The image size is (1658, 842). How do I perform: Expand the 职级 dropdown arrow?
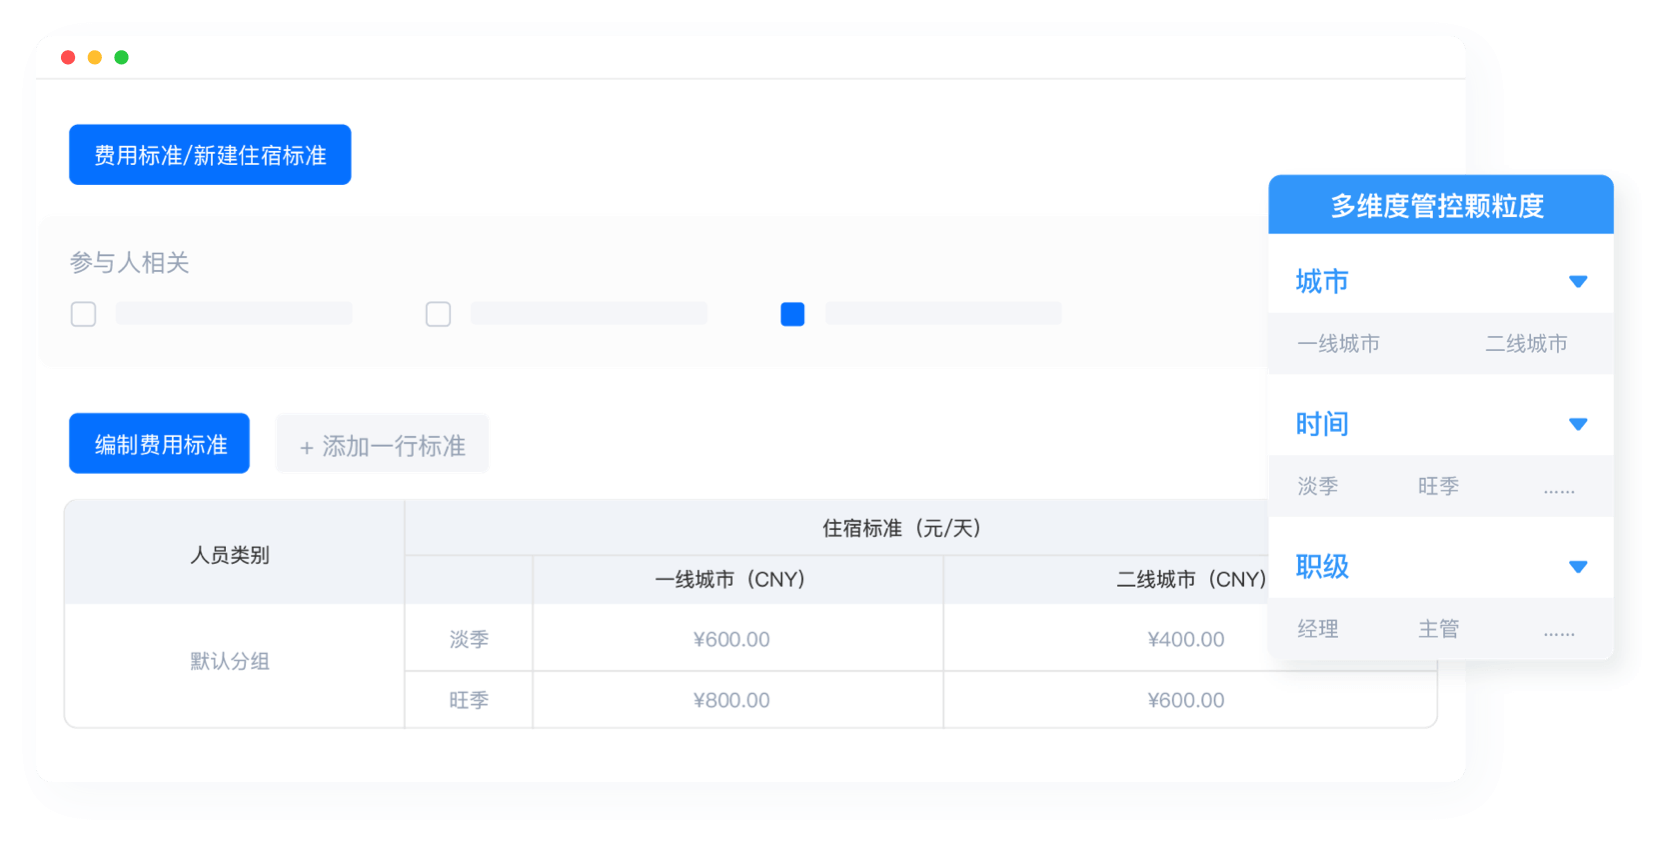(1578, 567)
